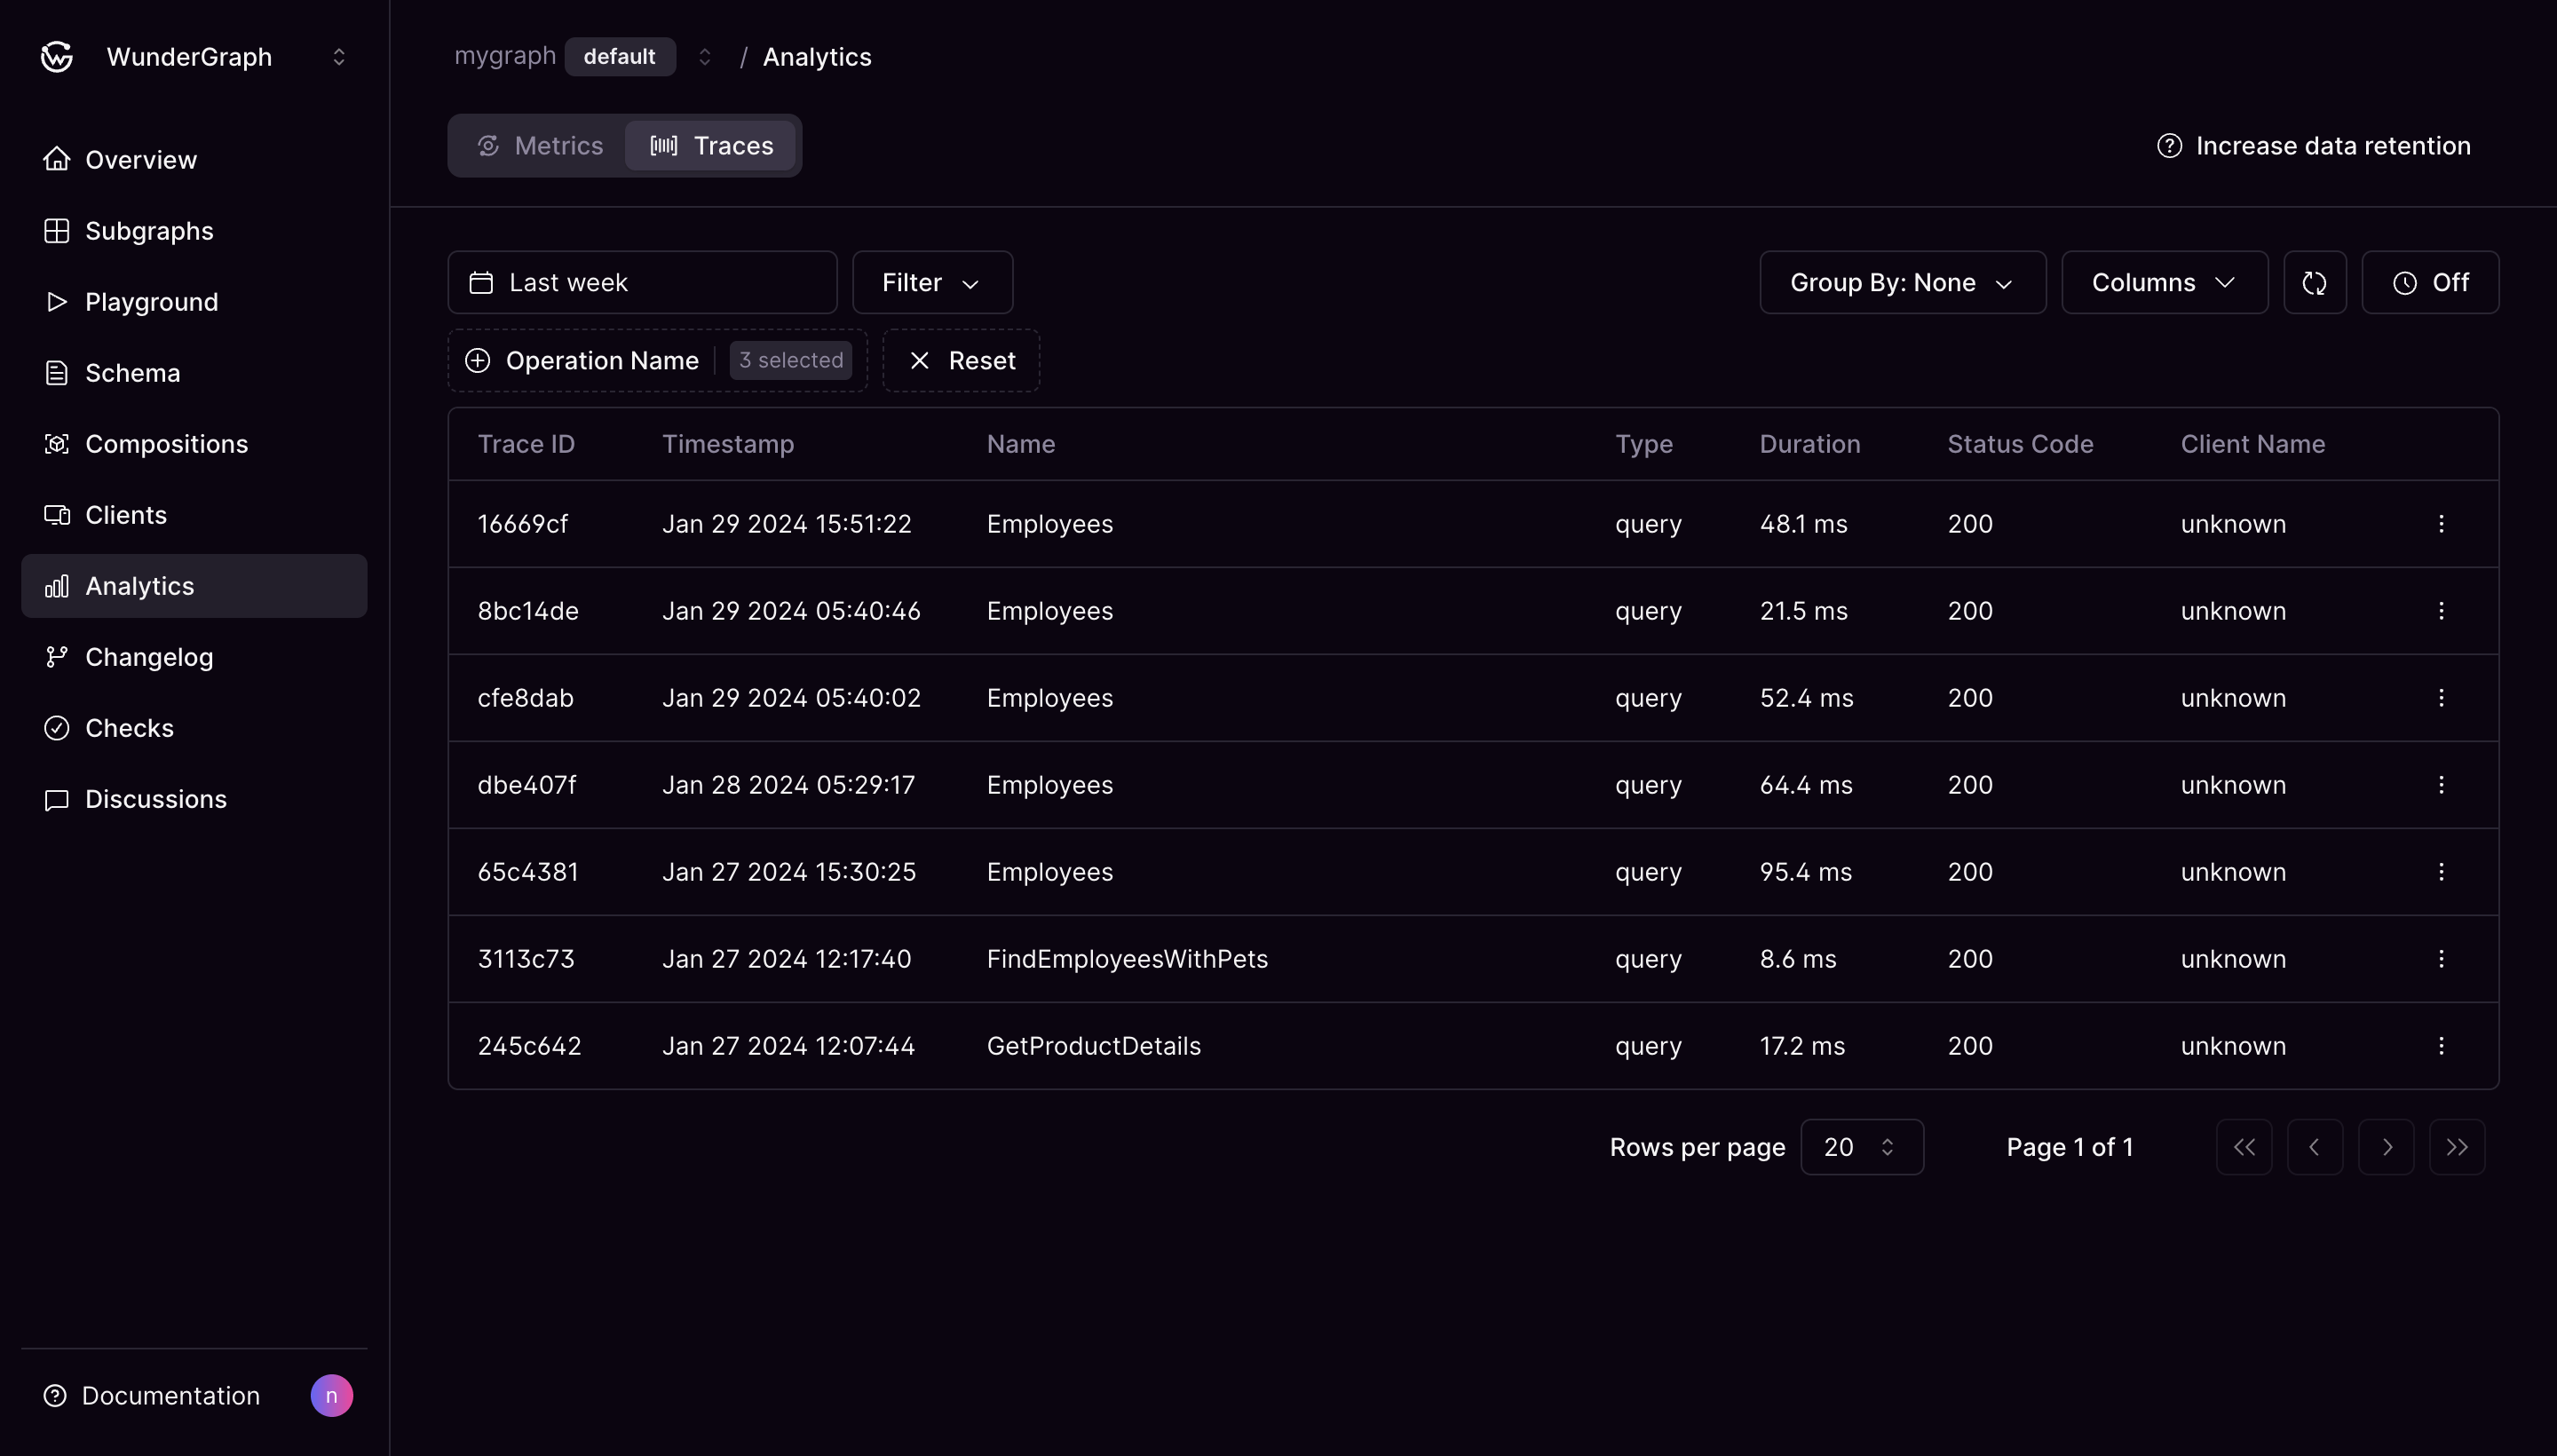Screen dimensions: 2557x1456
Task: Open the three-dot menu for trace 16669cf
Action: pos(2440,524)
